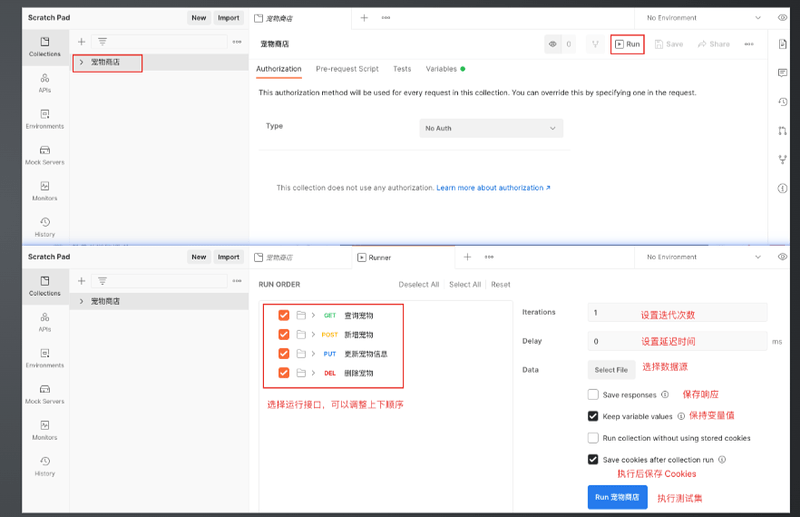The height and width of the screenshot is (517, 800).
Task: Click the filter icon in upper window collection list
Action: click(x=102, y=42)
